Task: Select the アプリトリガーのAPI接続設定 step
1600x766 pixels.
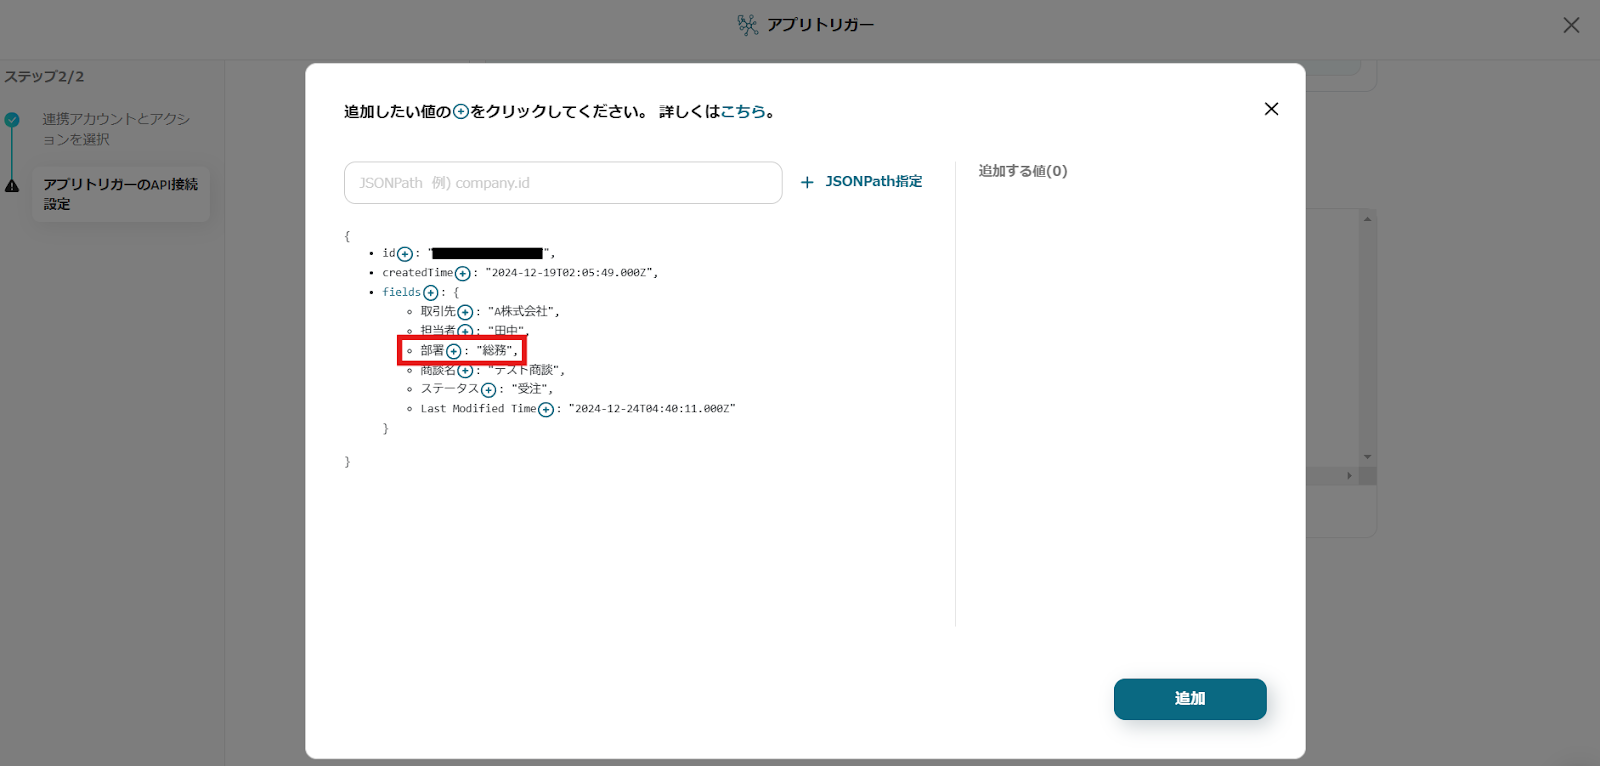Action: (x=121, y=194)
